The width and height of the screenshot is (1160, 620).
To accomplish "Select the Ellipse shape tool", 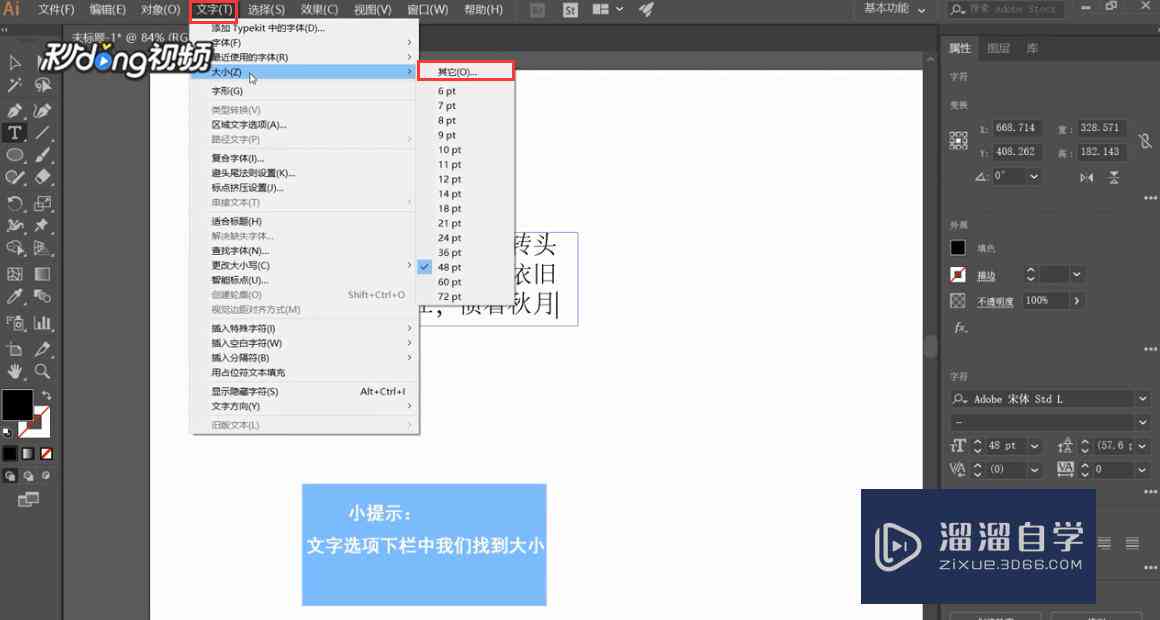I will pyautogui.click(x=15, y=155).
